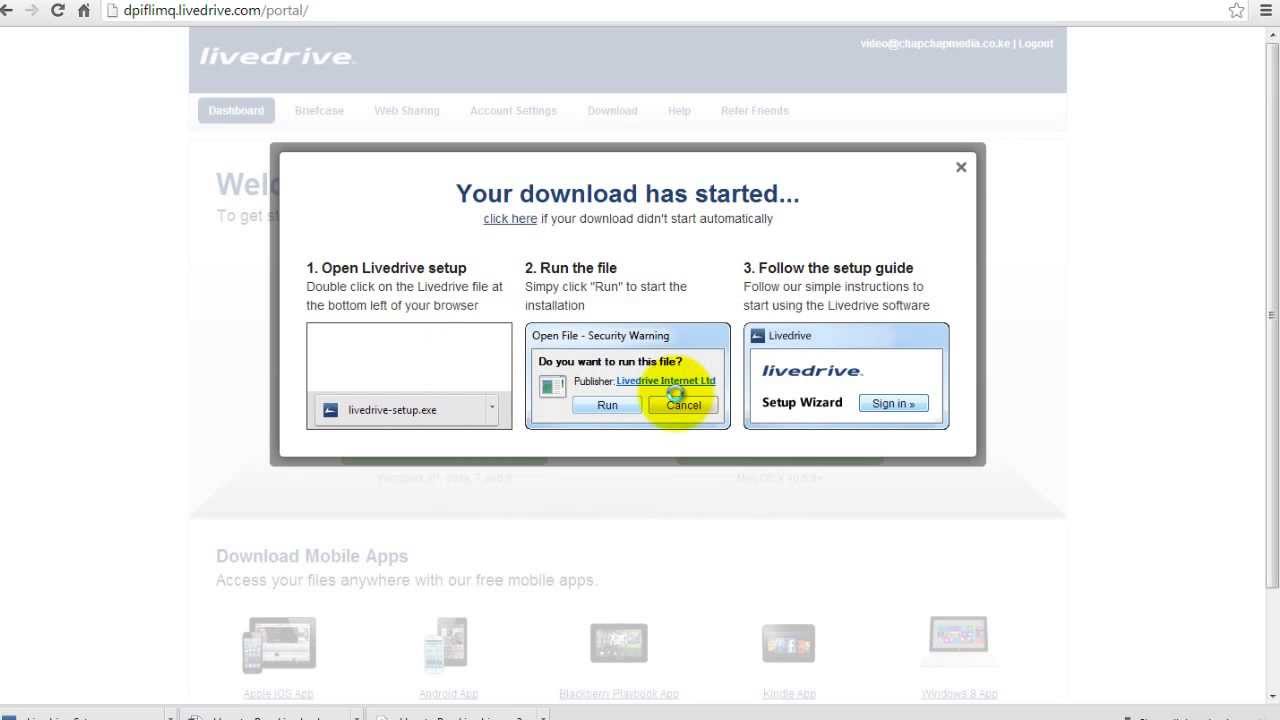Click livedrive-setup.exe file in step 1 image
This screenshot has height=720, width=1280.
392,410
